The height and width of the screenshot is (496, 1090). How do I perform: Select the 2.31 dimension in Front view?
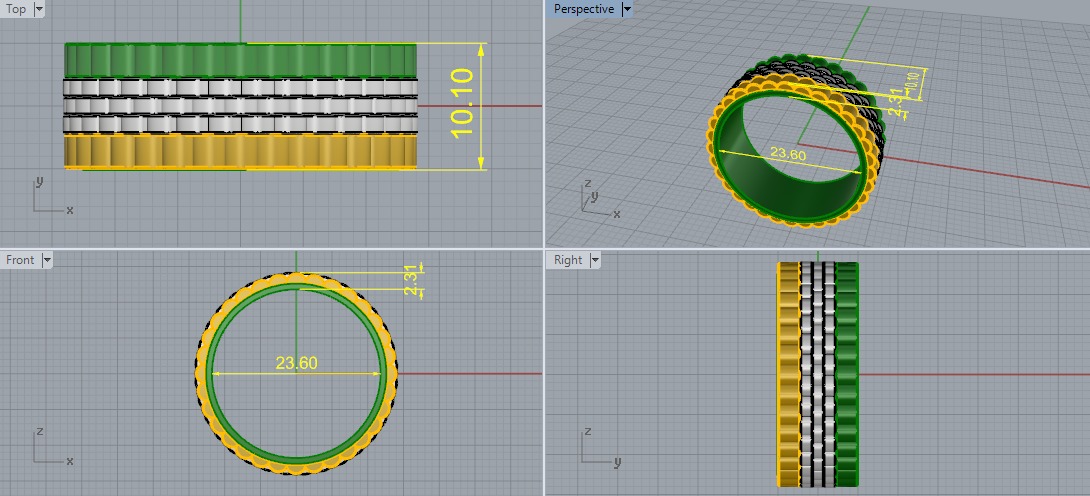(x=413, y=281)
